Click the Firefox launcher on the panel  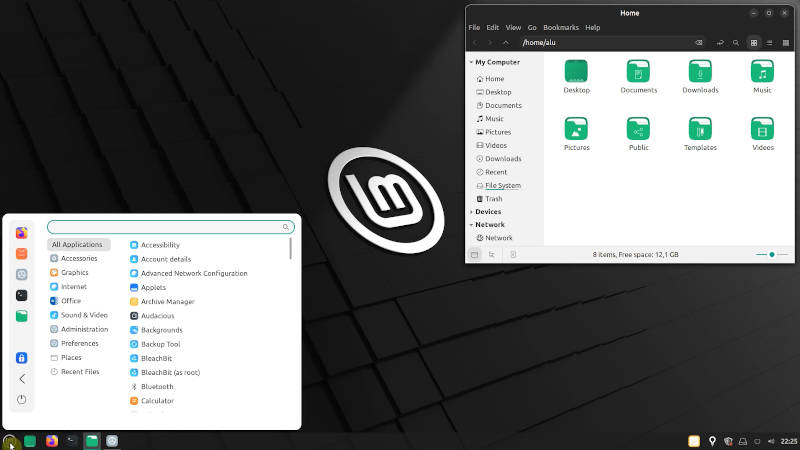[52, 441]
